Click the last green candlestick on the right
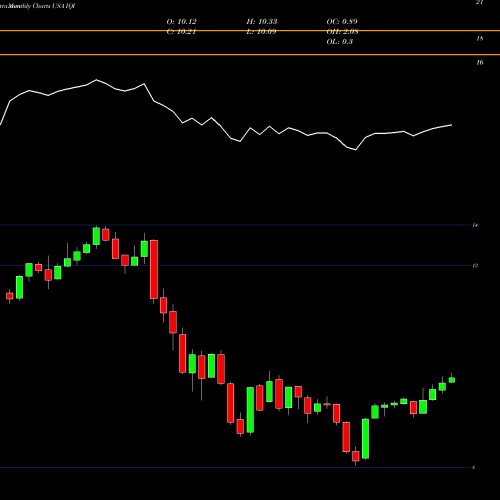The image size is (500, 500). pos(452,380)
